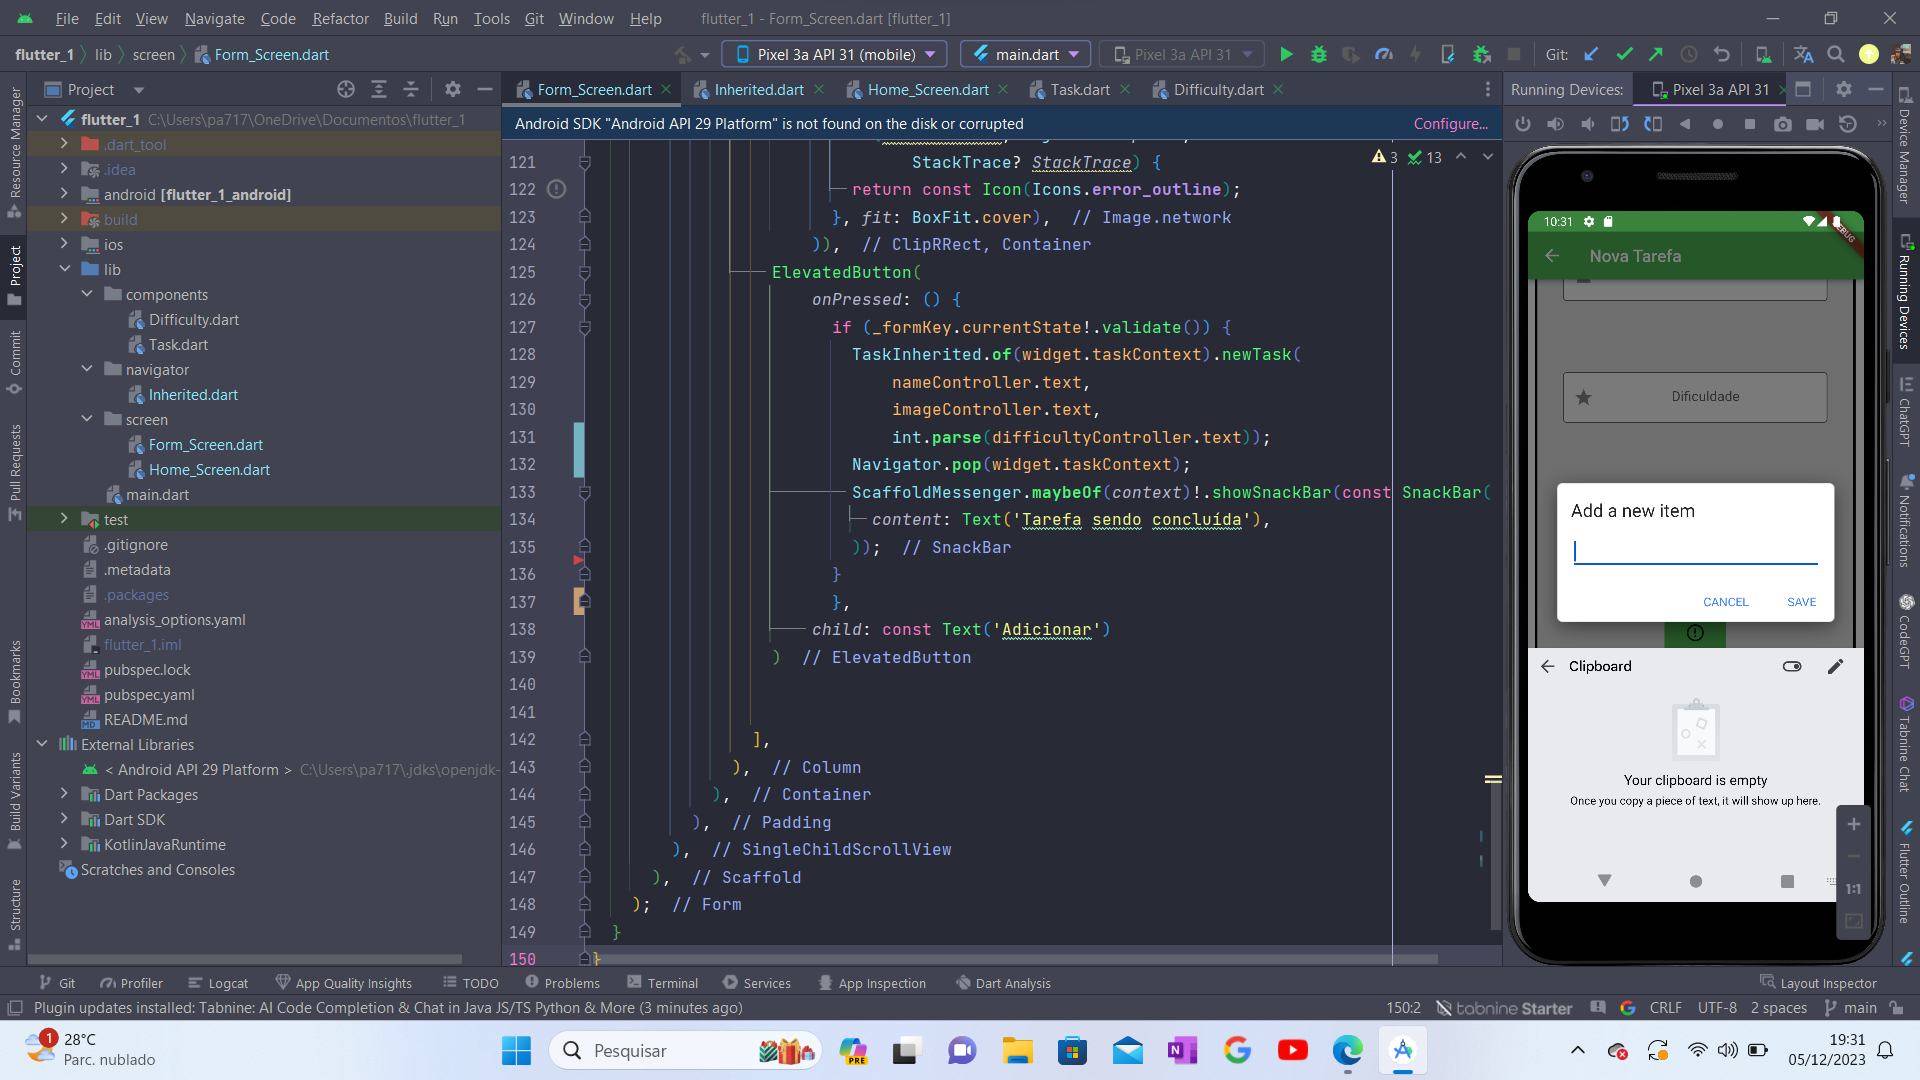Click the edit pencil in Clipboard panel
This screenshot has height=1080, width=1920.
click(1835, 666)
